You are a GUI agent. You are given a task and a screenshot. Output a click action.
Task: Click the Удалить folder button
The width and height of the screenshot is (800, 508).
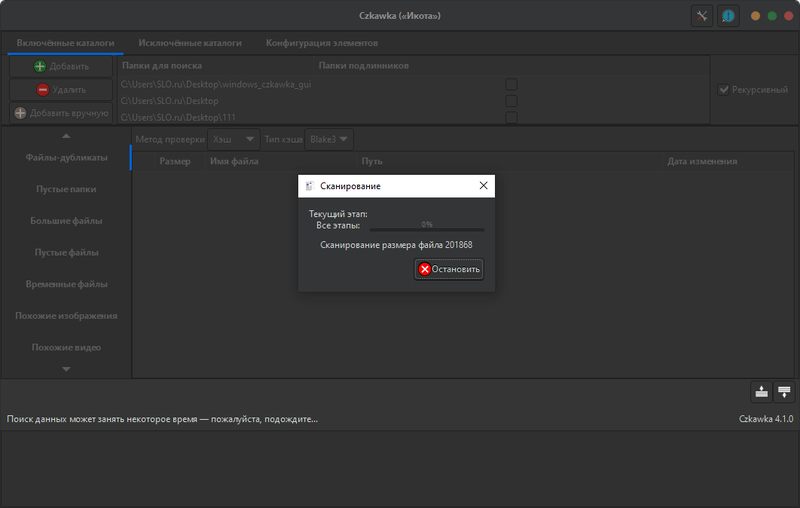point(61,90)
